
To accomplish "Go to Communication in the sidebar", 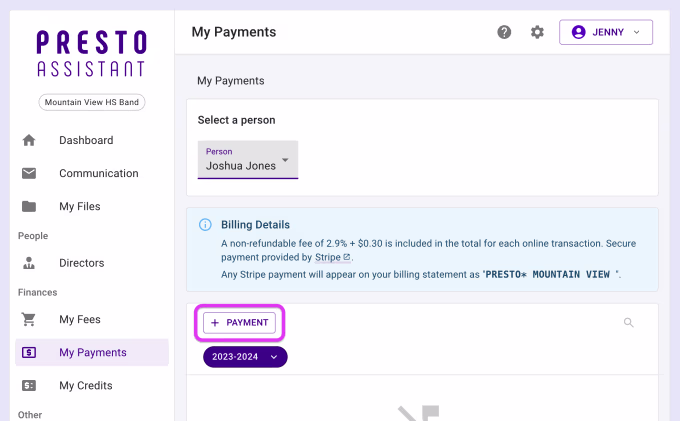I will click(x=98, y=173).
